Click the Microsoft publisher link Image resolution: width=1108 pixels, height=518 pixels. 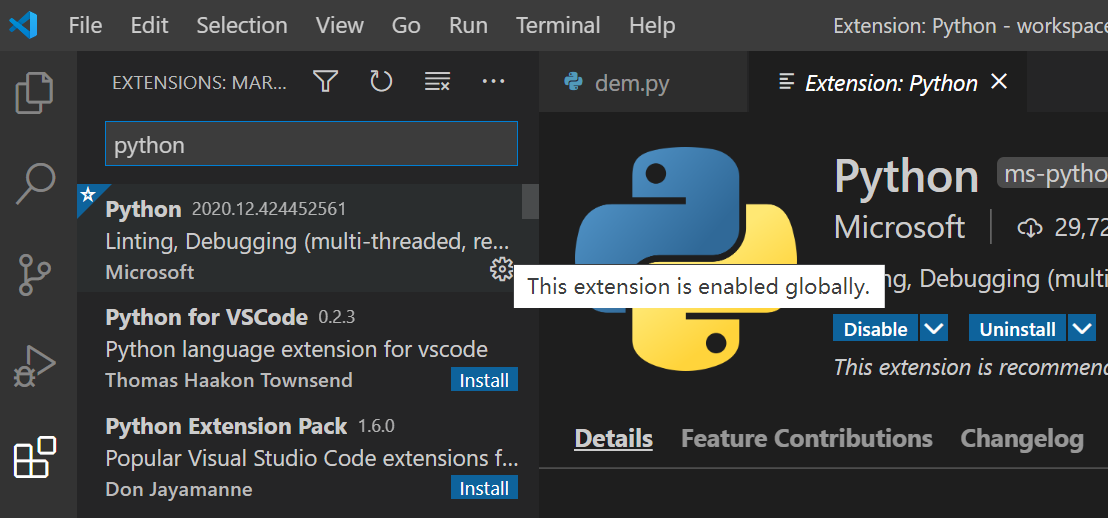[x=900, y=228]
